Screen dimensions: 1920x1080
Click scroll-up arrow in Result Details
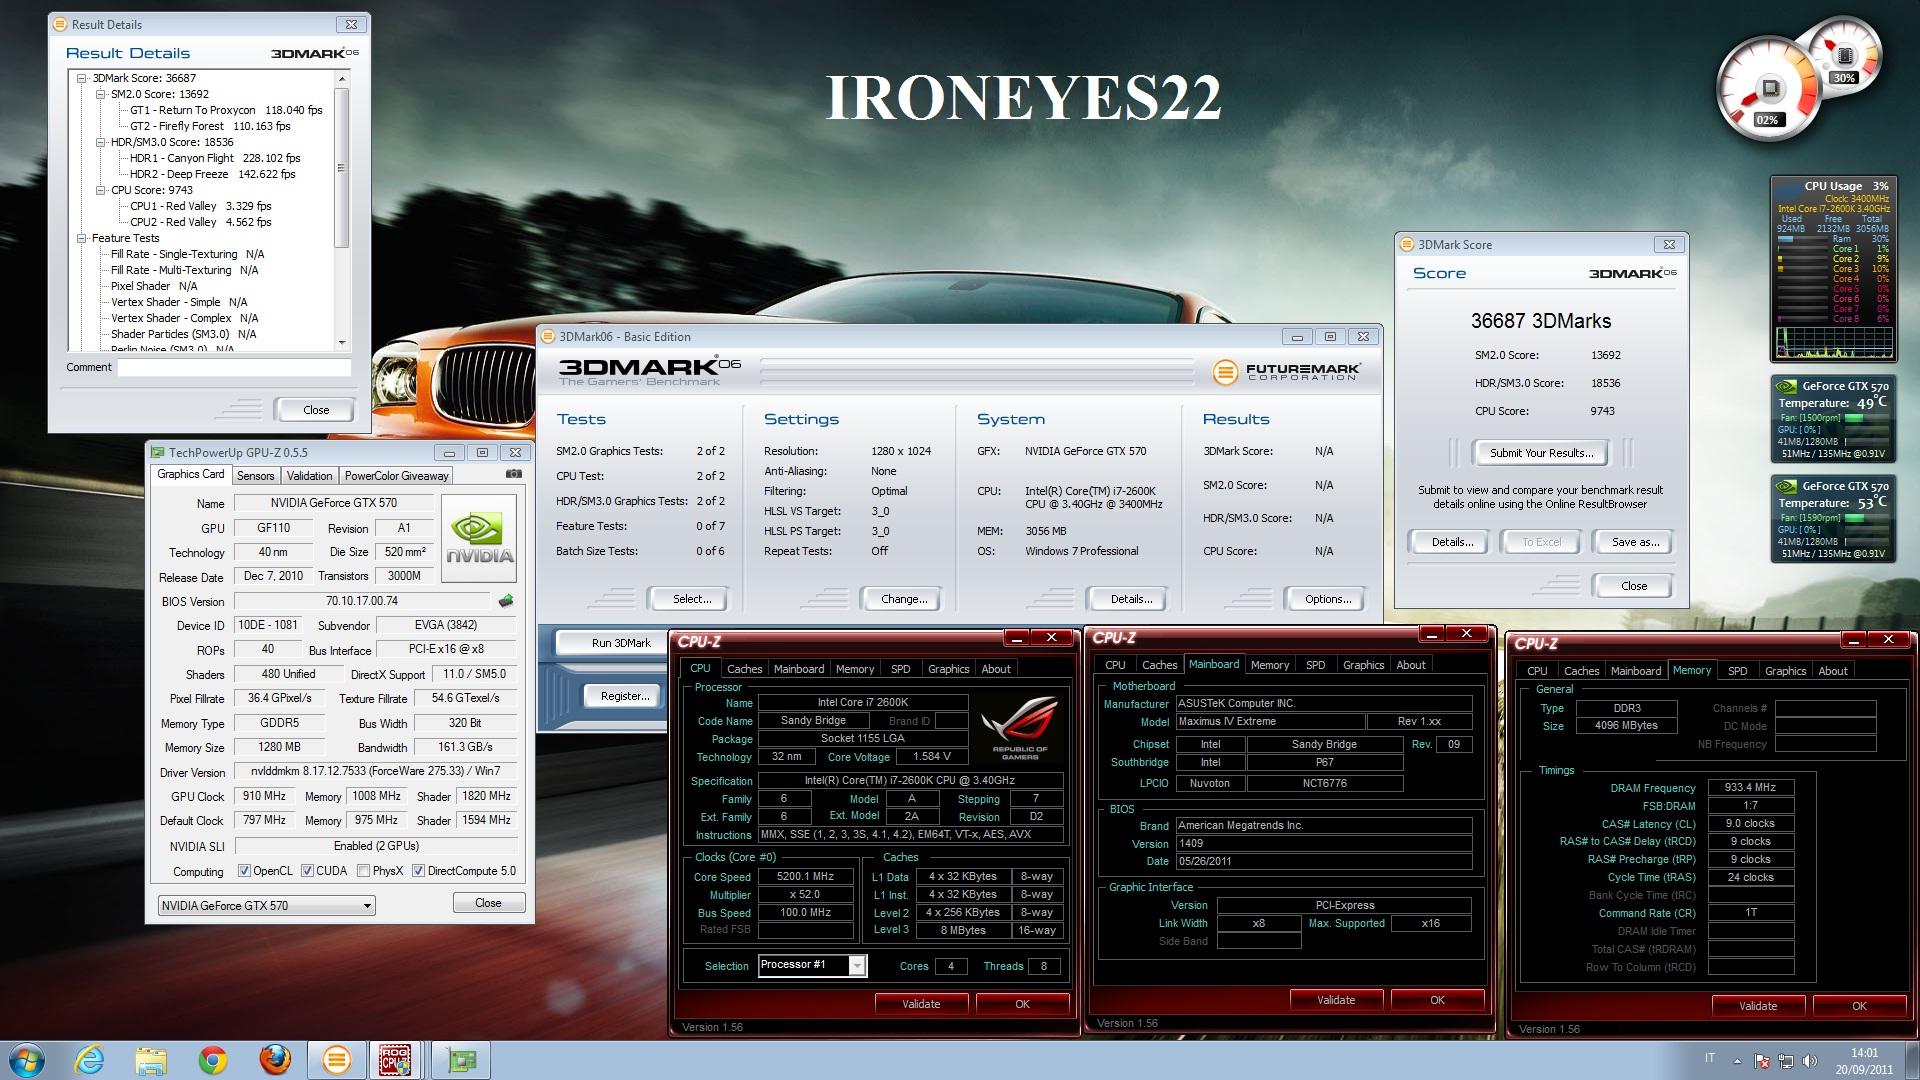click(x=342, y=78)
